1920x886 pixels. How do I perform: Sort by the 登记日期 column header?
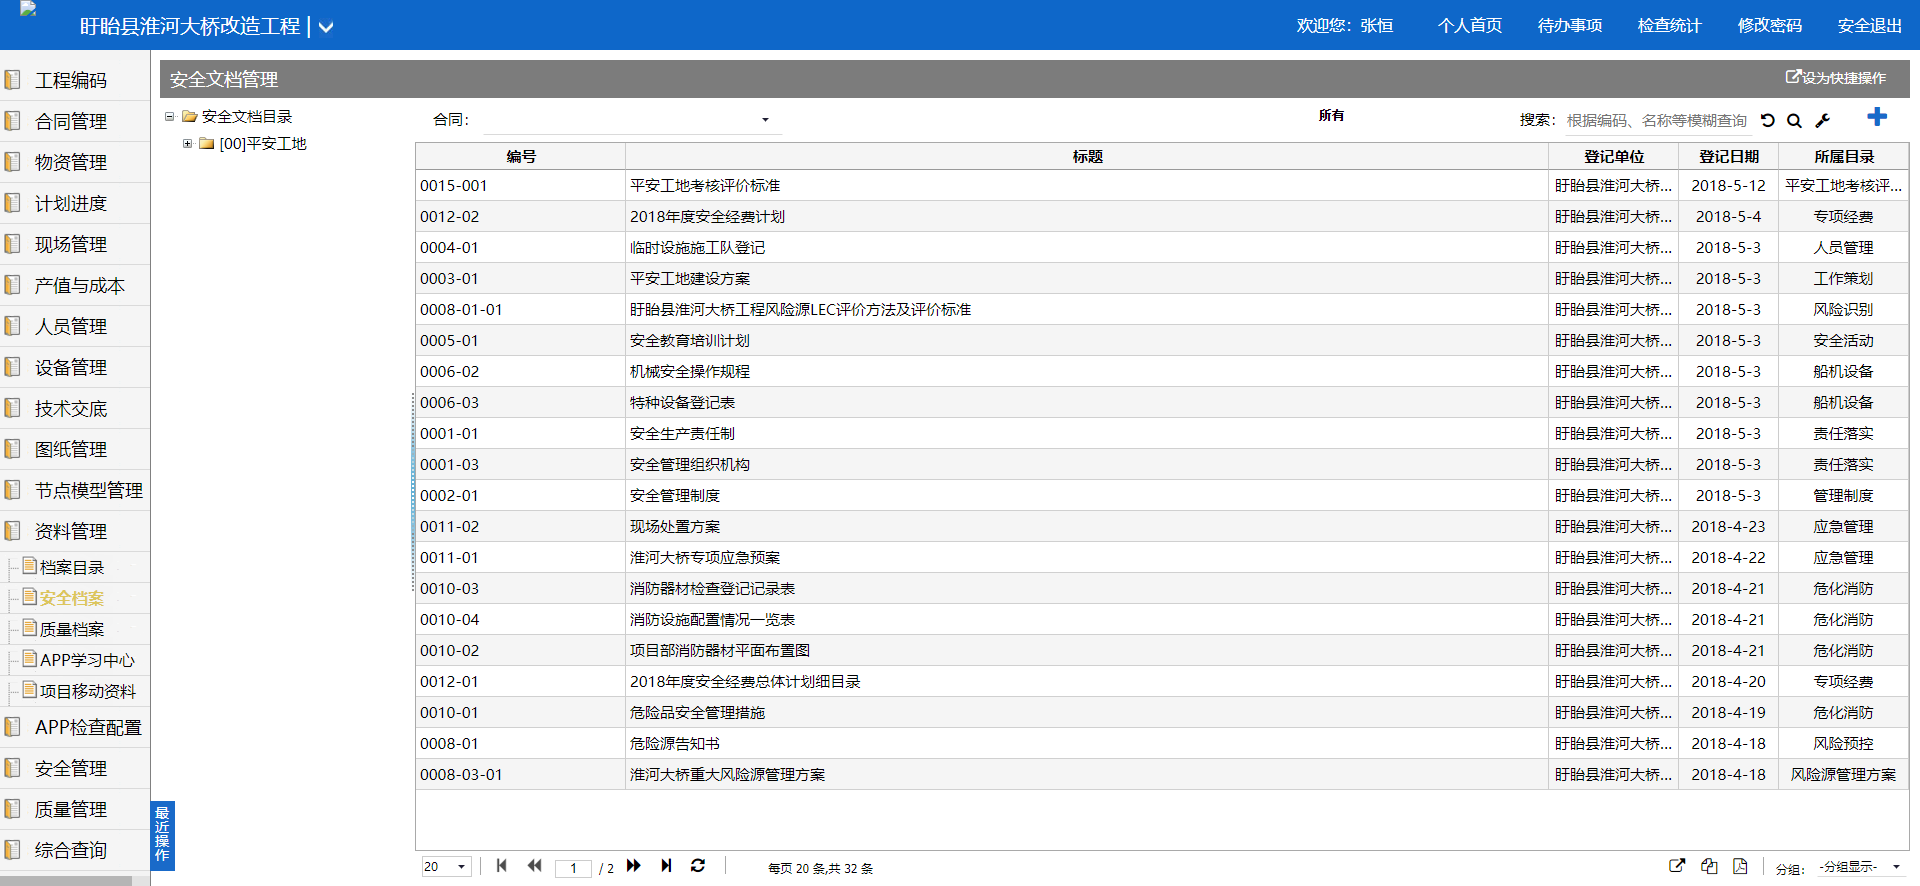click(x=1729, y=156)
